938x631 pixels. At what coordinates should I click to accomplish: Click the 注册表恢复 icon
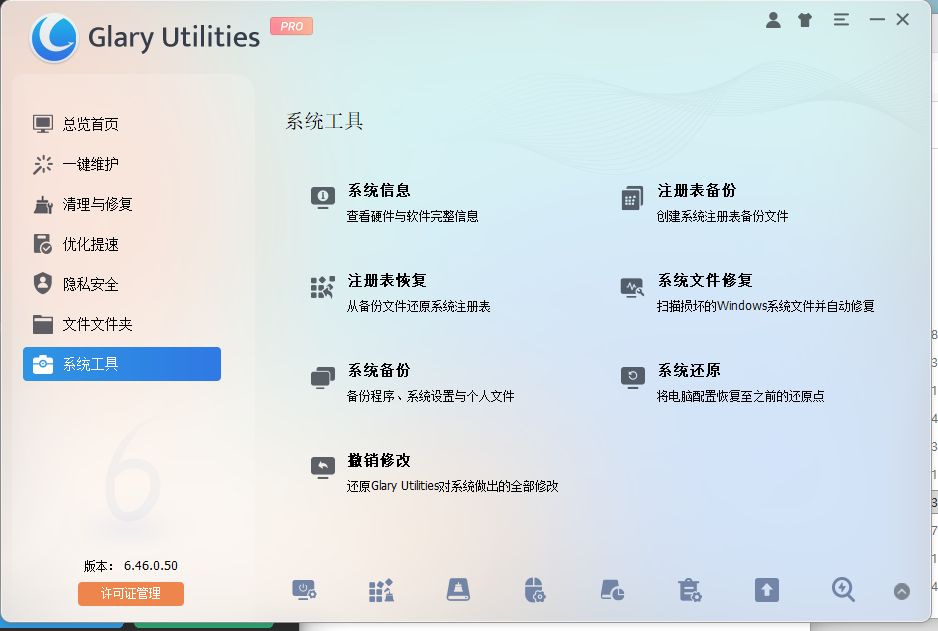tap(322, 288)
